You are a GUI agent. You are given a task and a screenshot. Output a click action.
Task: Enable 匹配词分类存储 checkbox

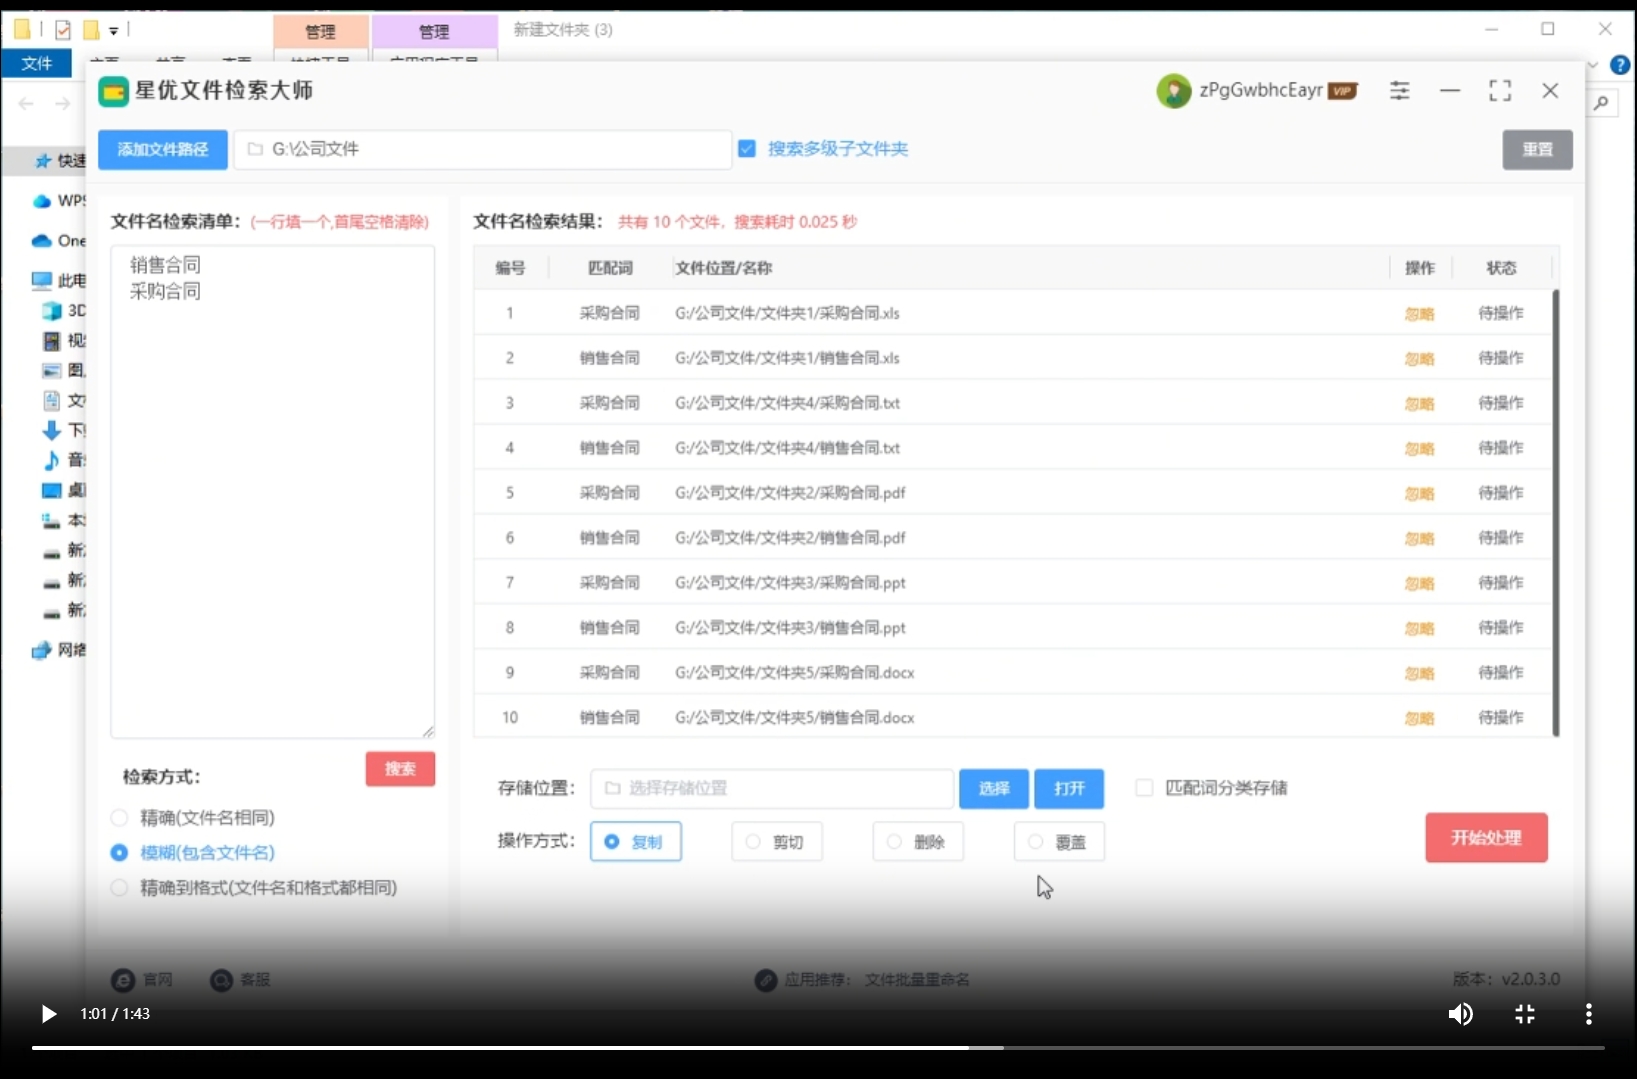(x=1144, y=788)
